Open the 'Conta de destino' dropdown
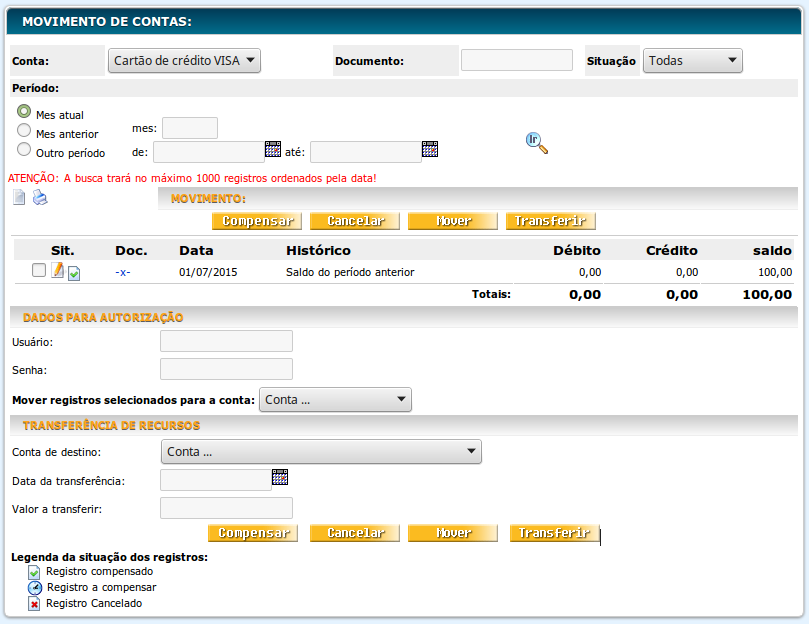Image resolution: width=809 pixels, height=624 pixels. point(321,452)
